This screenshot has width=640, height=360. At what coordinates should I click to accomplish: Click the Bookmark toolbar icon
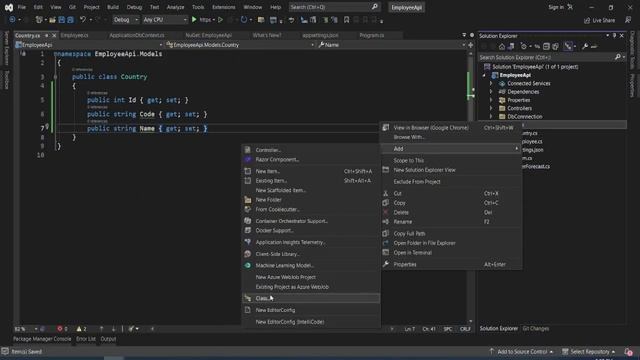(x=347, y=20)
